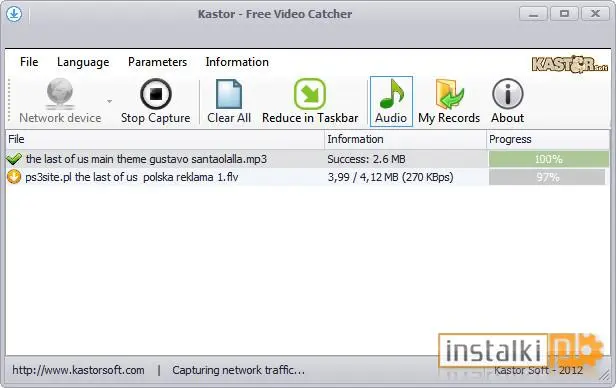
Task: Open the Parameters menu
Action: (x=158, y=62)
